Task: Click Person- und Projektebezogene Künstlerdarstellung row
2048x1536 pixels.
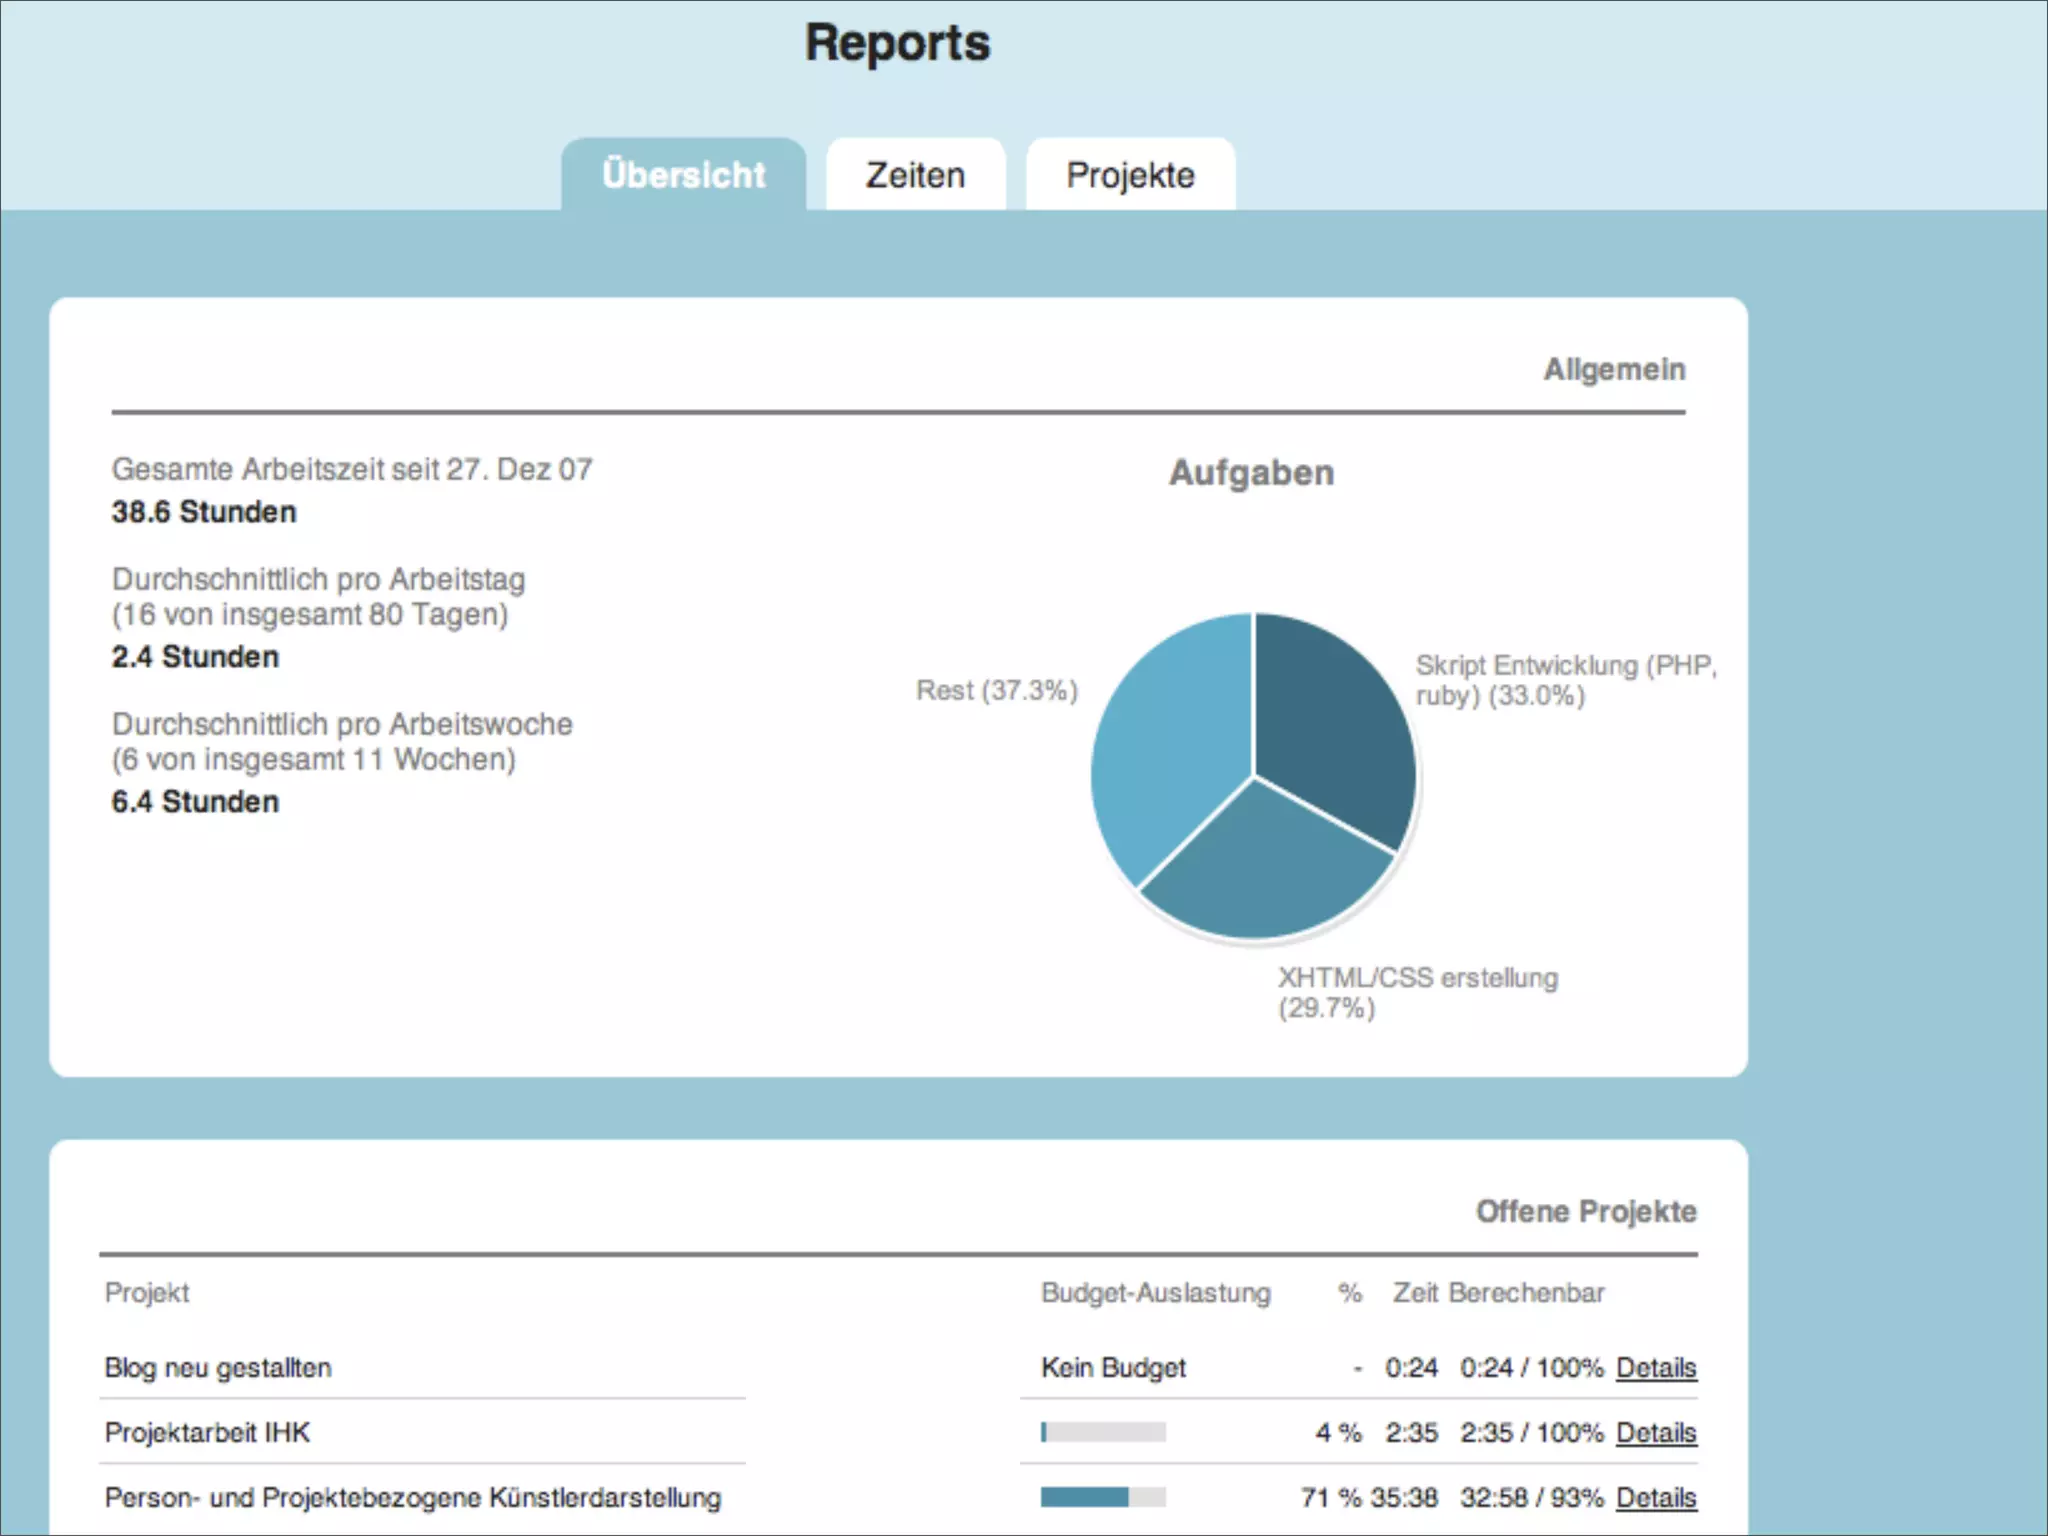Action: coord(412,1497)
